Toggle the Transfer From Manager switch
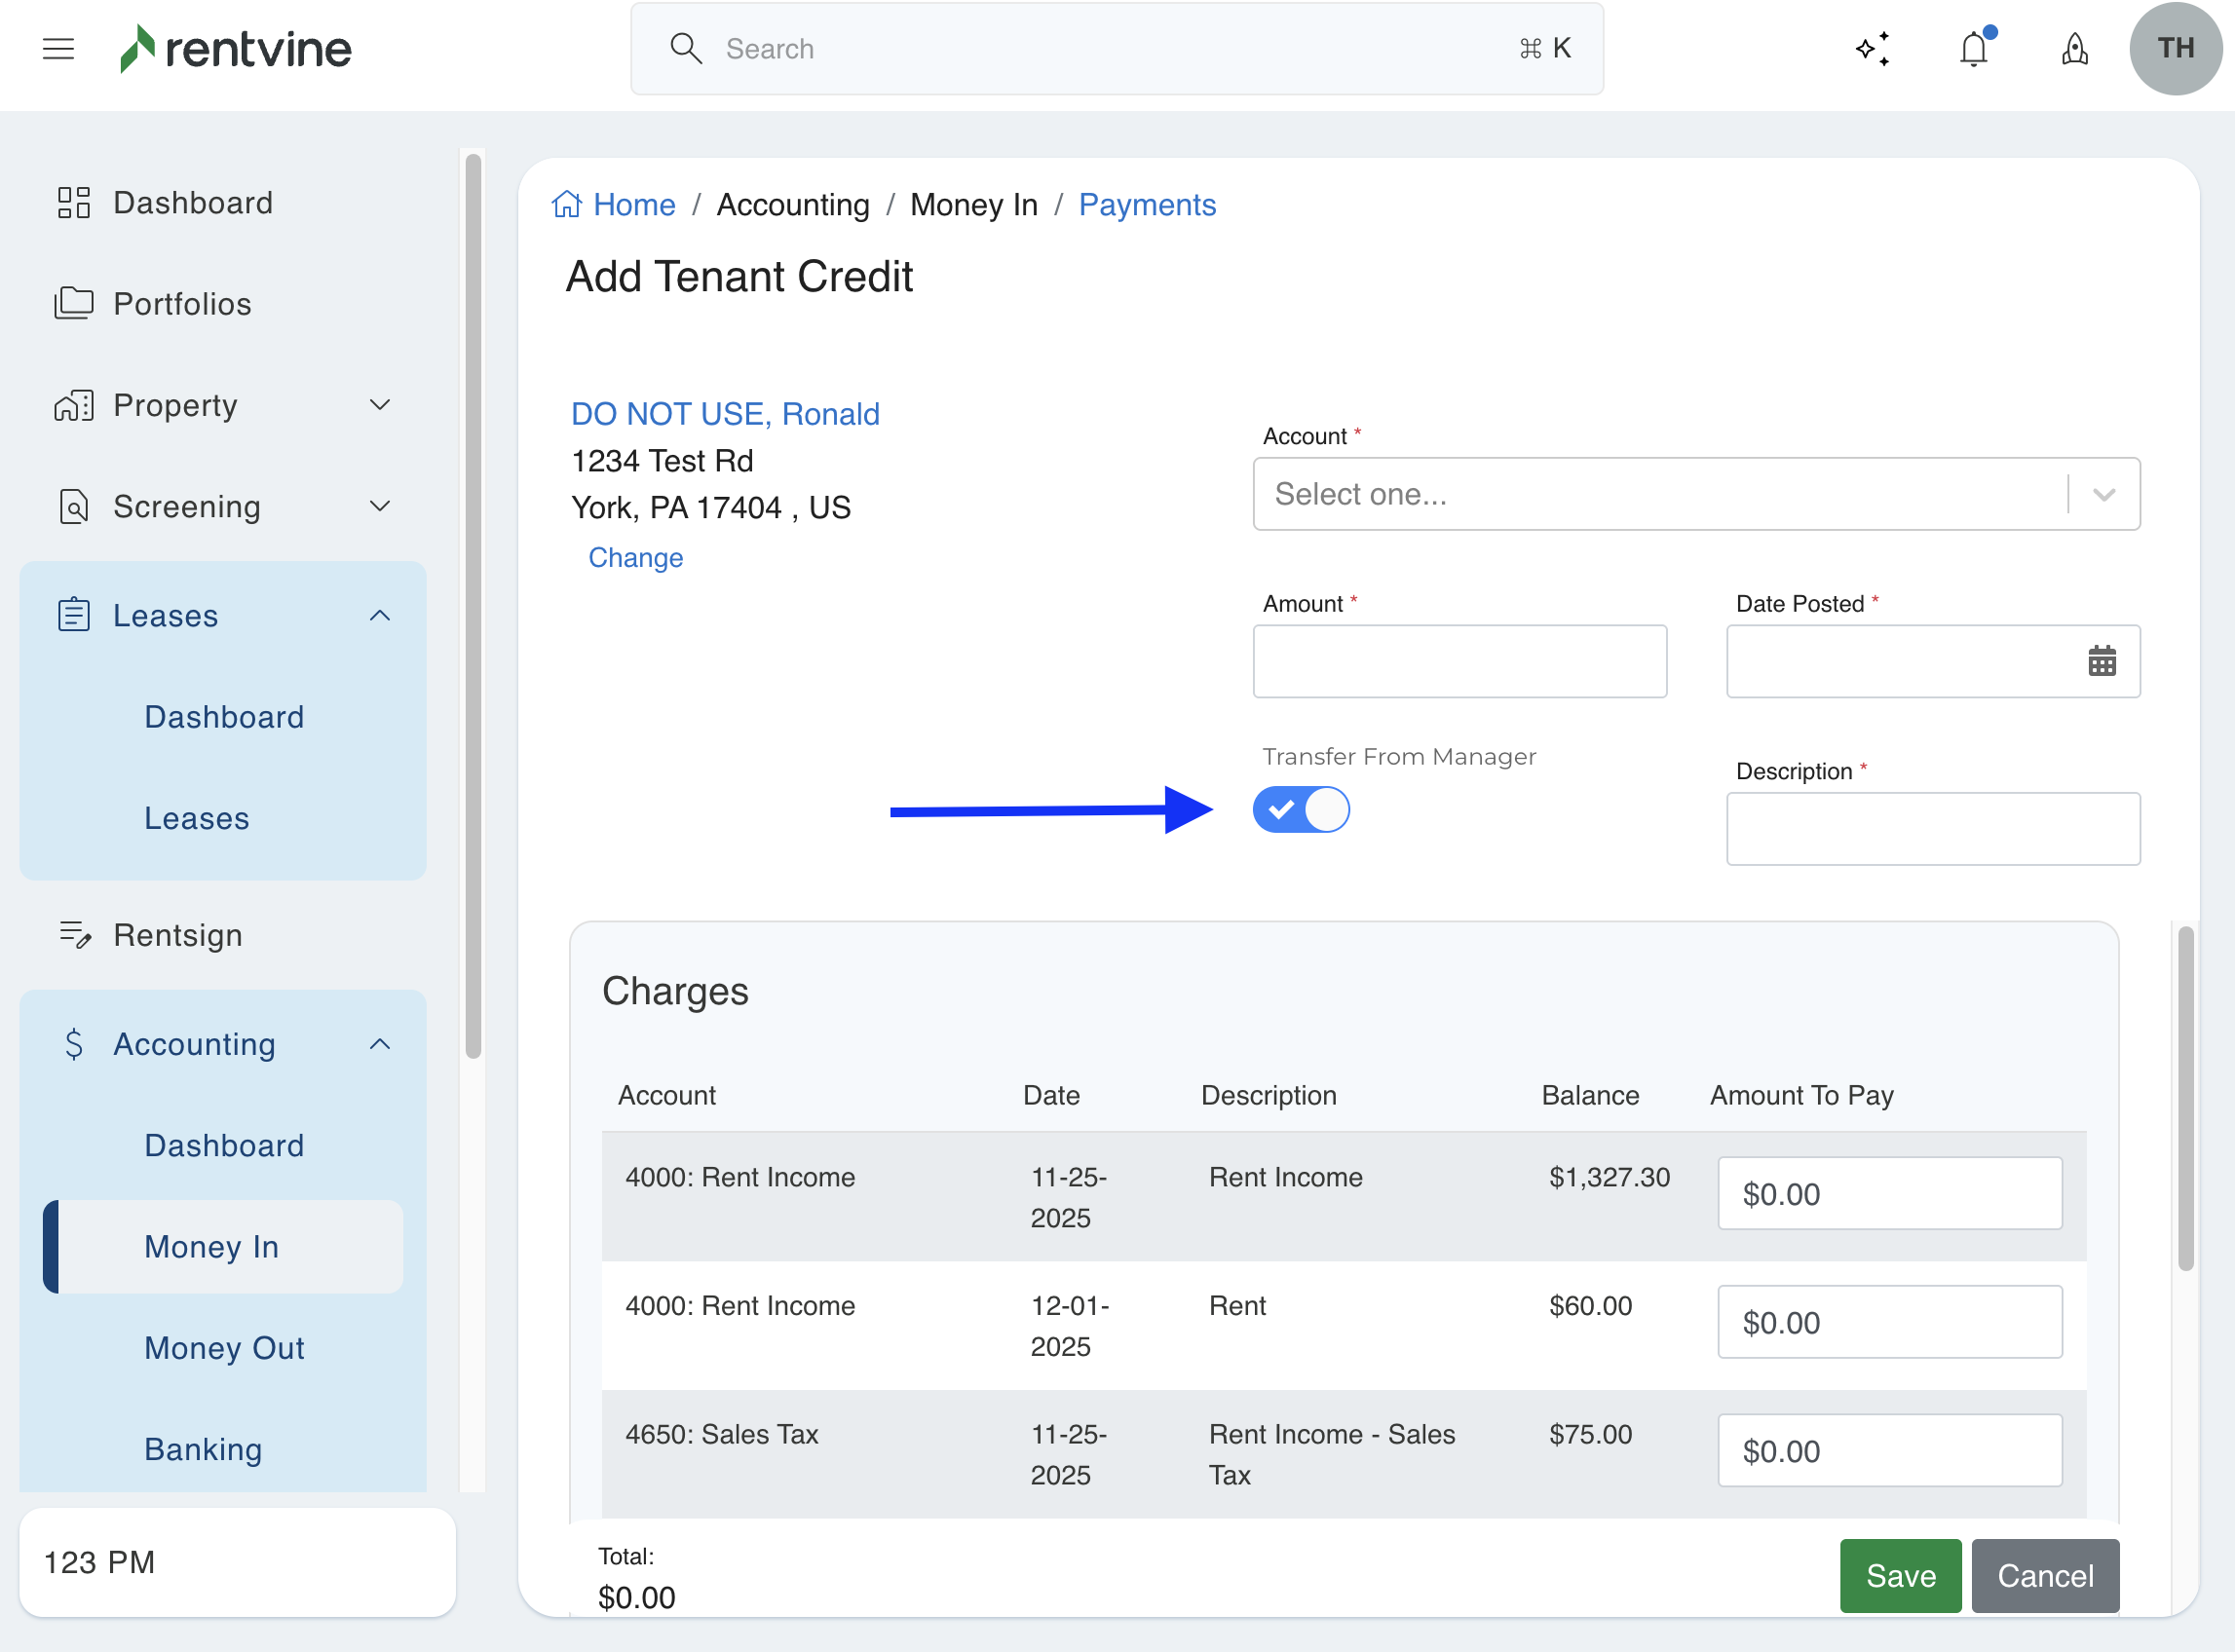Image resolution: width=2235 pixels, height=1652 pixels. (x=1301, y=809)
